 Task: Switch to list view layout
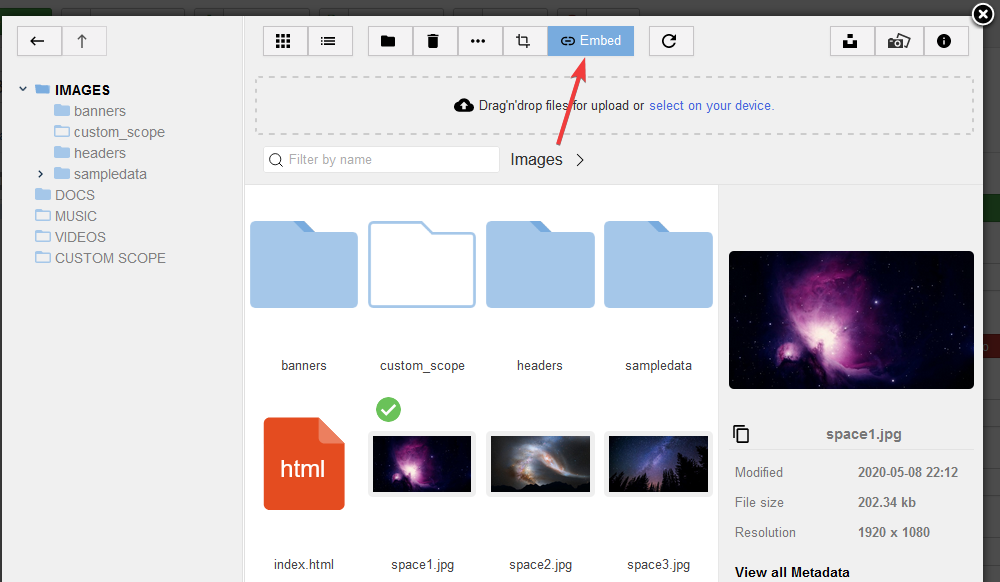pos(329,41)
